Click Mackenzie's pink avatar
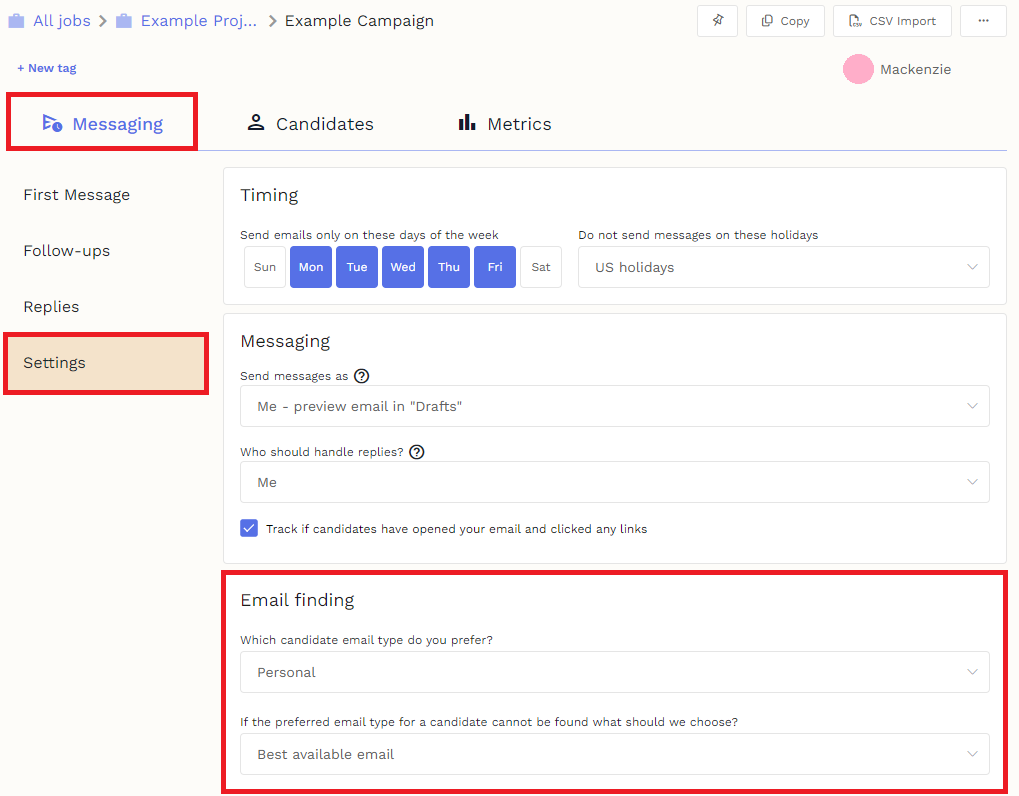The image size is (1019, 796). tap(858, 69)
